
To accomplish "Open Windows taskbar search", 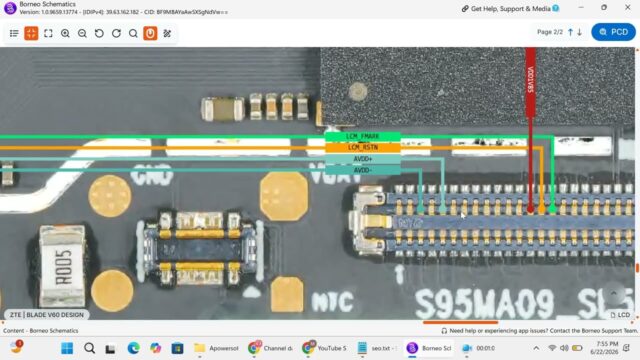I will tap(89, 348).
